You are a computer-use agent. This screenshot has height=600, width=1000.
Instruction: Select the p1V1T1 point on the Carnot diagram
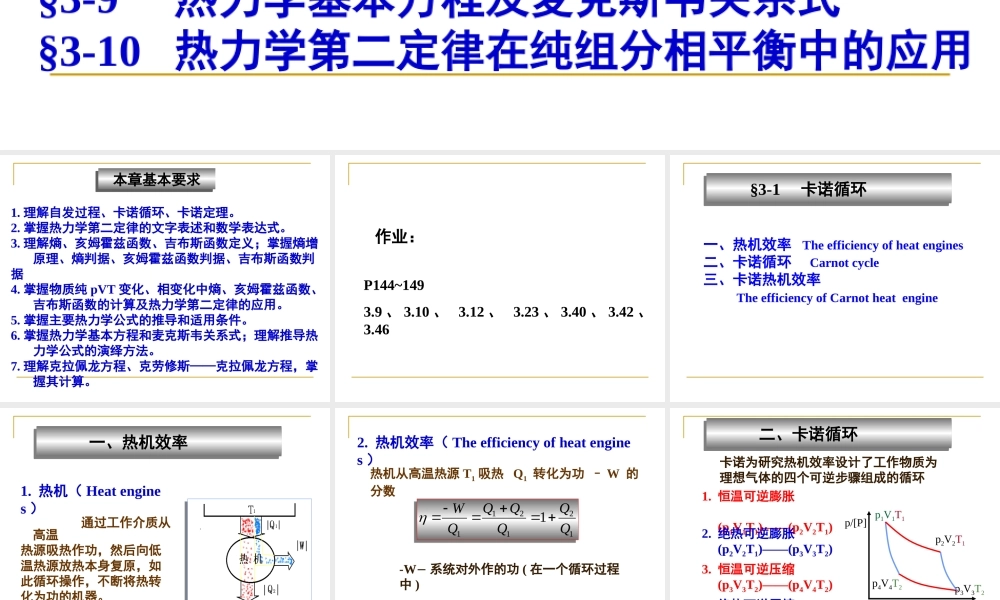(x=888, y=517)
